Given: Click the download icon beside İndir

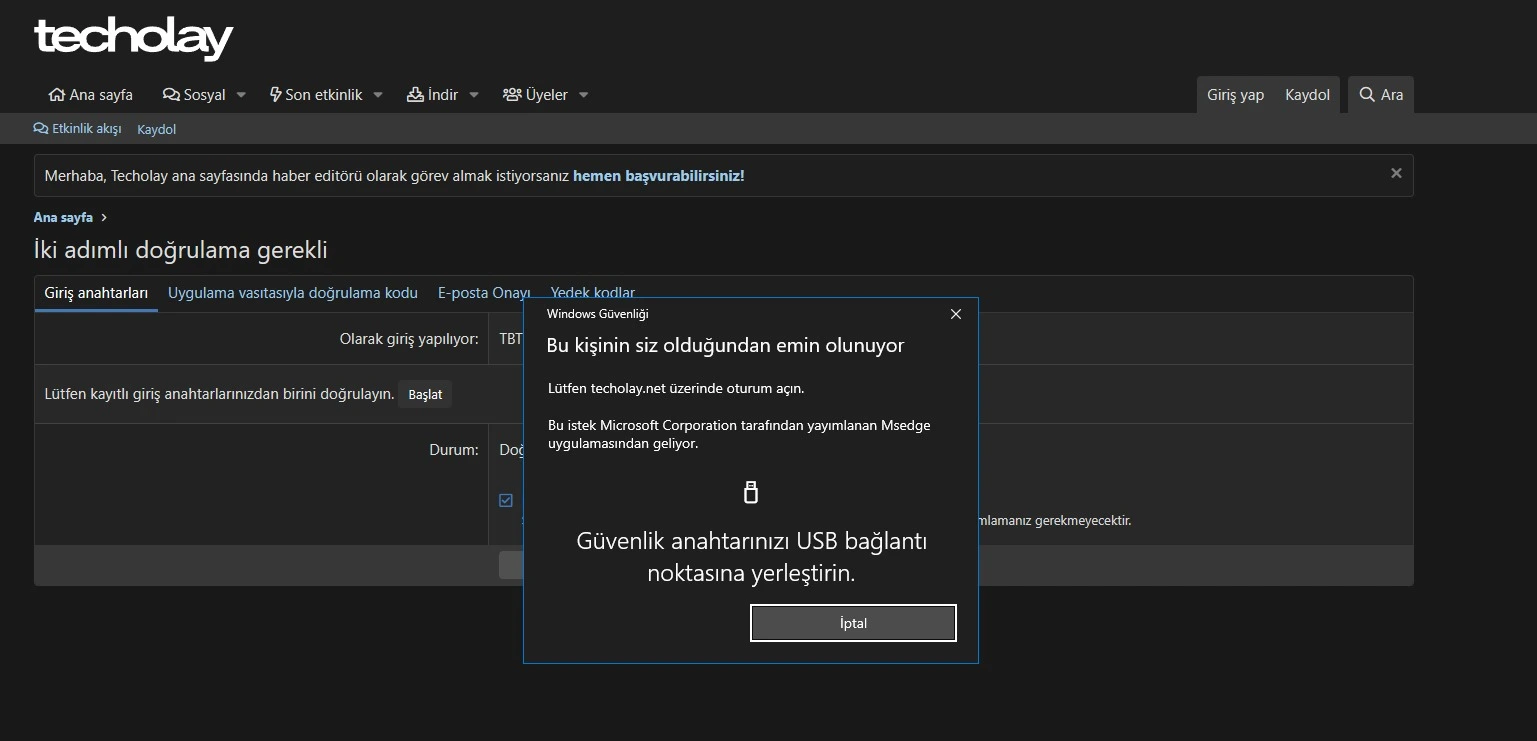Looking at the screenshot, I should coord(415,95).
